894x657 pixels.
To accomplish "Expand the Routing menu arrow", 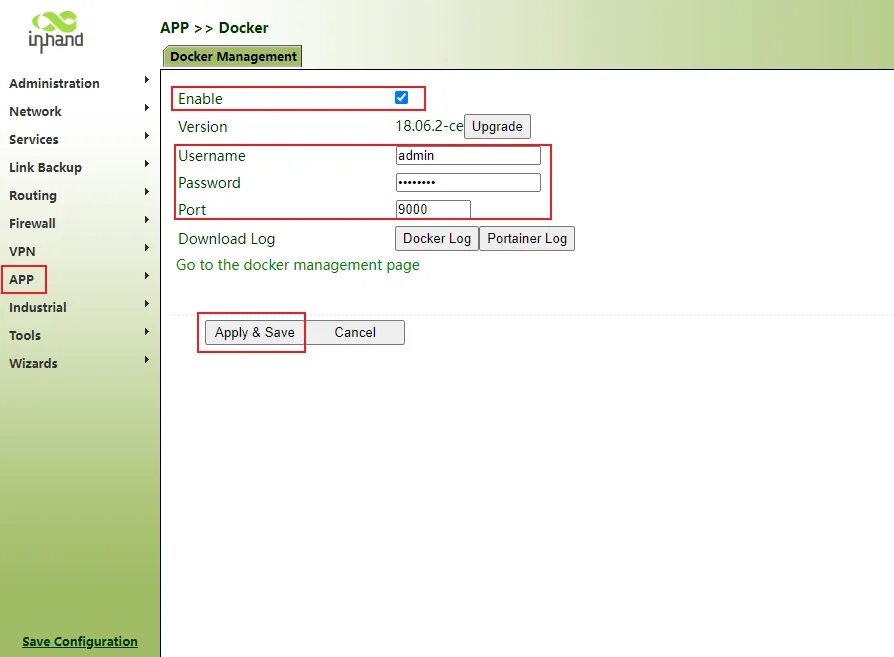I will (147, 192).
